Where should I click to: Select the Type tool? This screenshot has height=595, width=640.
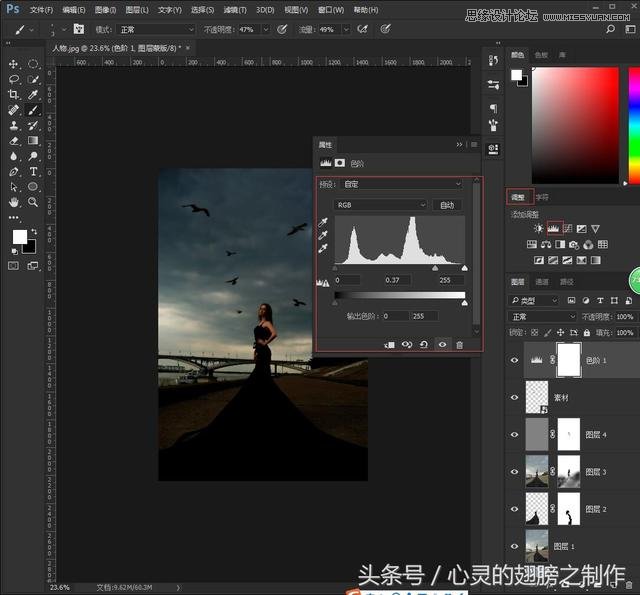[33, 171]
